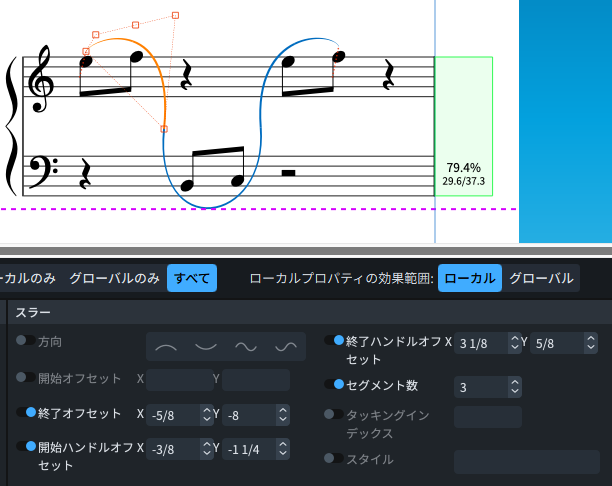This screenshot has width=612, height=486.
Task: Click the 終了オフセット Y value stepper
Action: (282, 415)
